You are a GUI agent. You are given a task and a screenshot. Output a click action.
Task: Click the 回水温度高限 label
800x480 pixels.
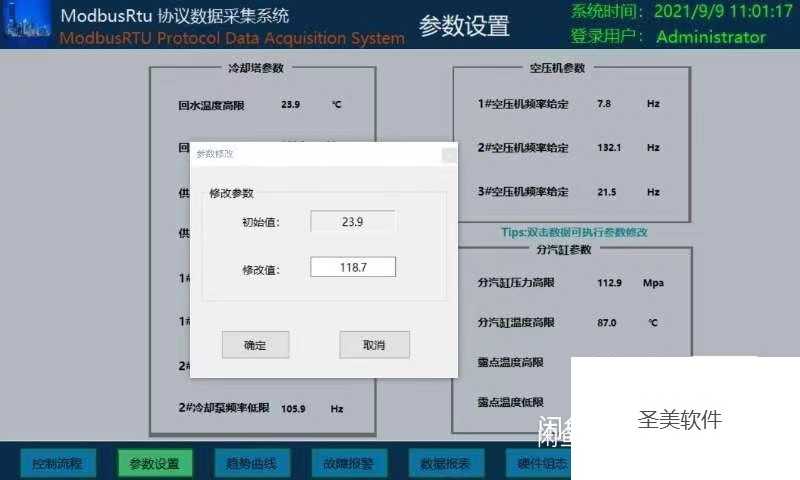pos(211,106)
